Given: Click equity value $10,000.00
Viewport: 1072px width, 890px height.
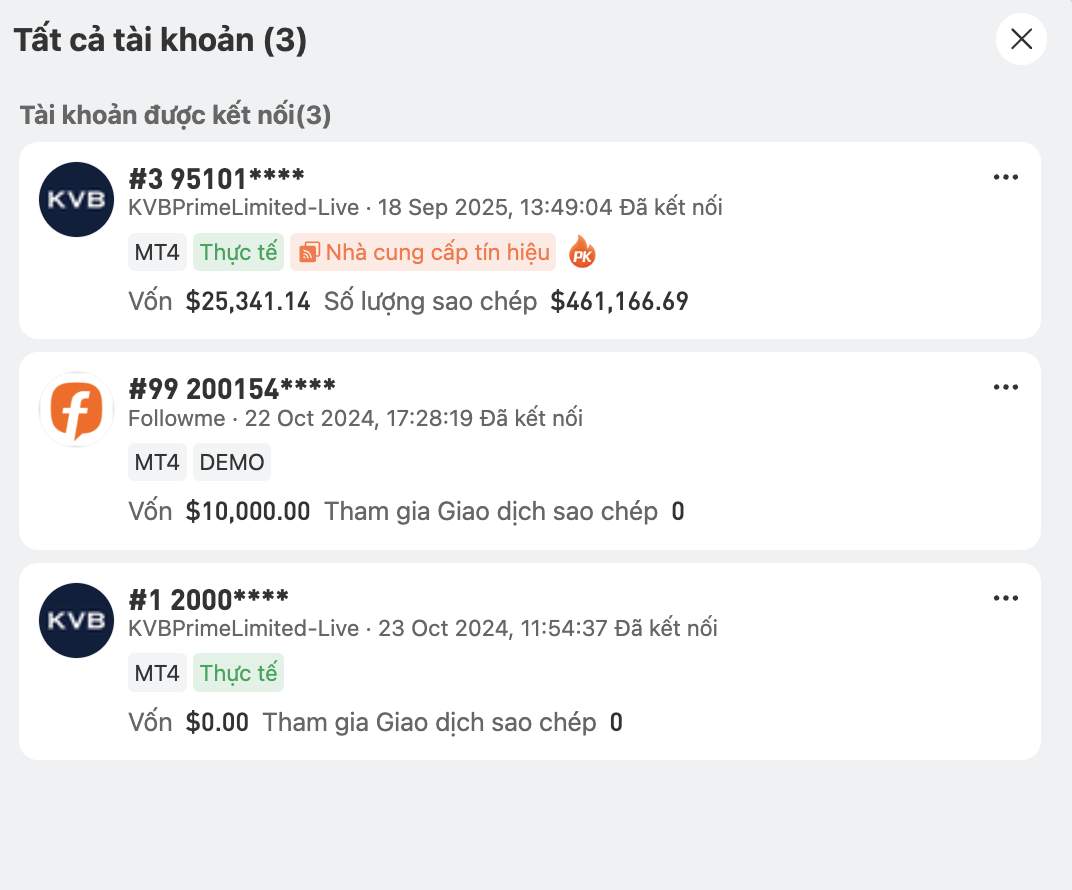Looking at the screenshot, I should (248, 512).
